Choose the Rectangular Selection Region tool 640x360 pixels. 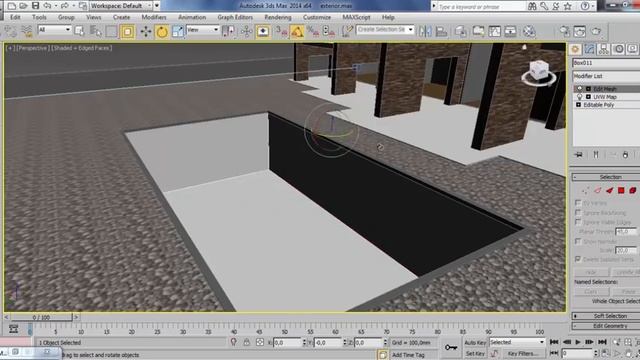click(x=111, y=31)
